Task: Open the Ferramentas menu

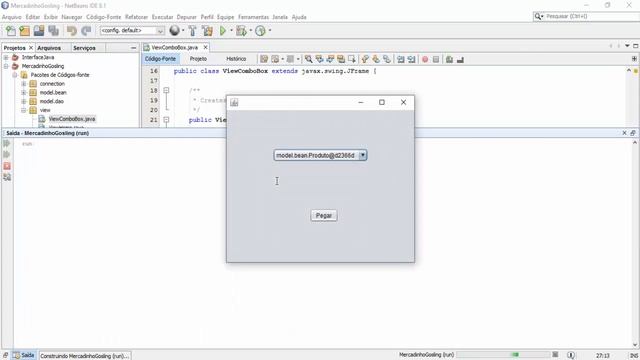Action: tap(253, 17)
